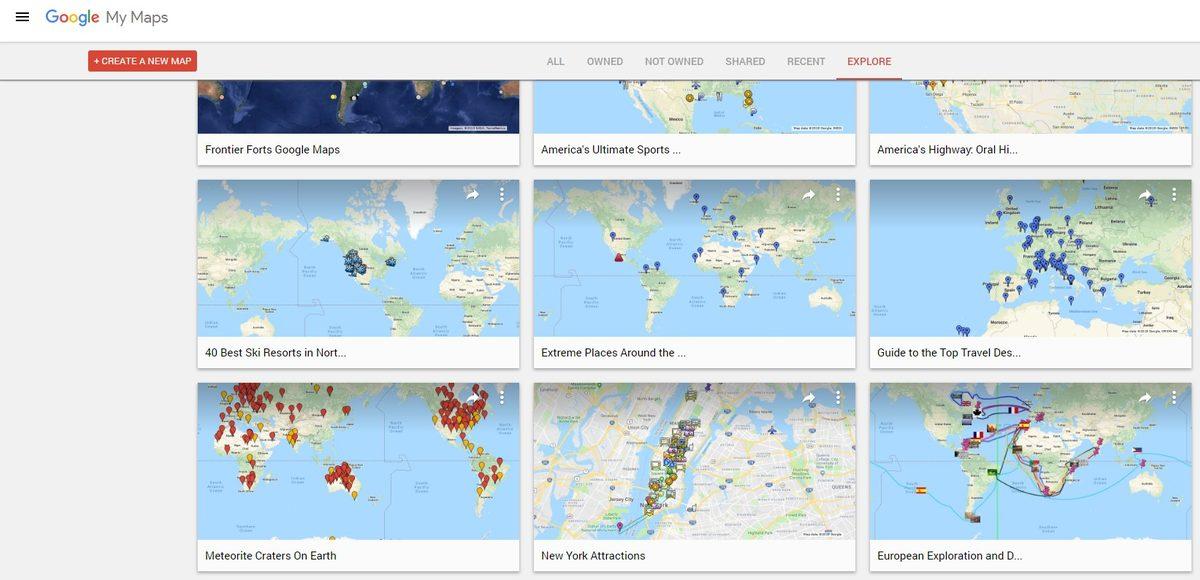Switch to the NOT OWNED tab
Image resolution: width=1200 pixels, height=580 pixels.
(673, 61)
